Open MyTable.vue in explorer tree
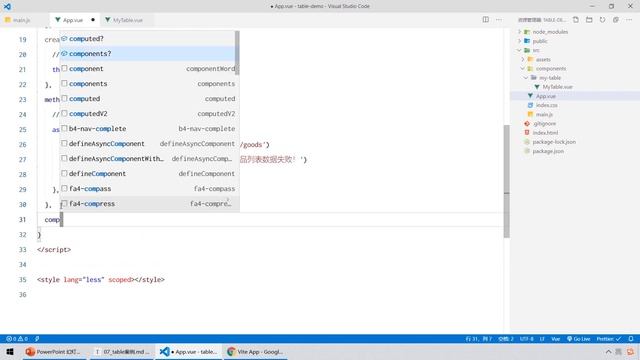This screenshot has width=640, height=360. coord(558,87)
